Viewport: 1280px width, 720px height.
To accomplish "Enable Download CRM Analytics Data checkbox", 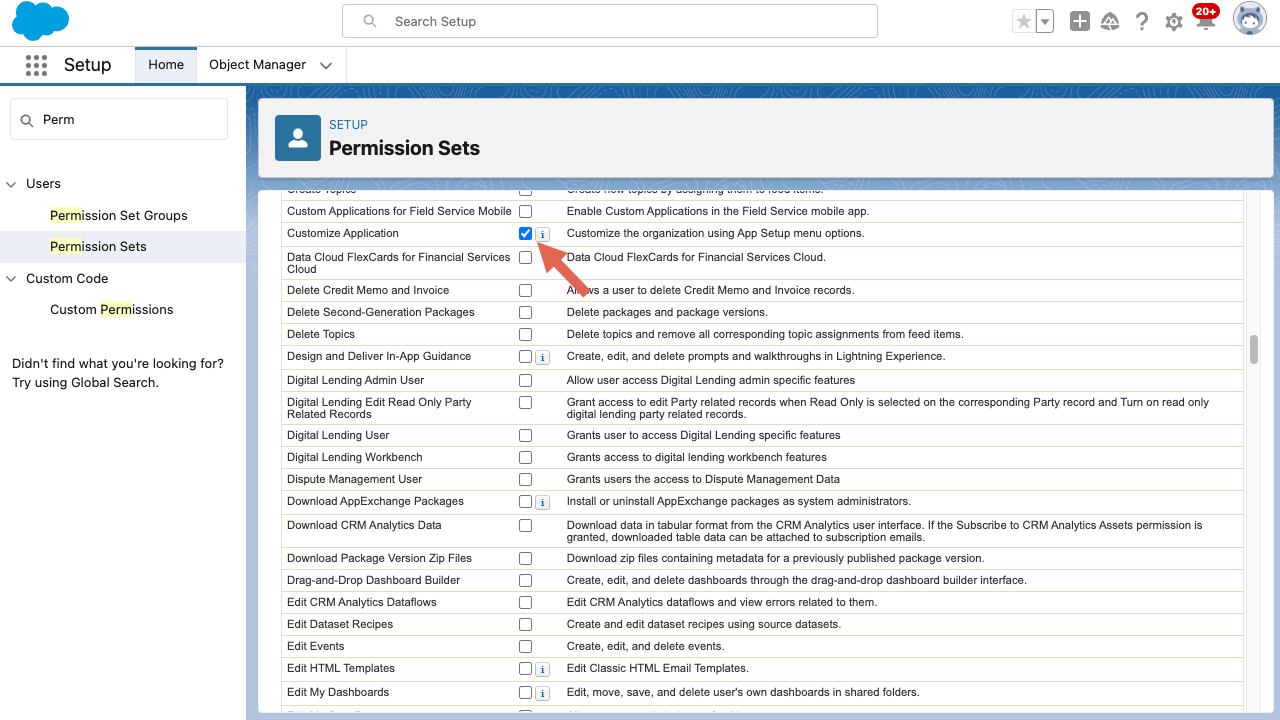I will (x=525, y=525).
